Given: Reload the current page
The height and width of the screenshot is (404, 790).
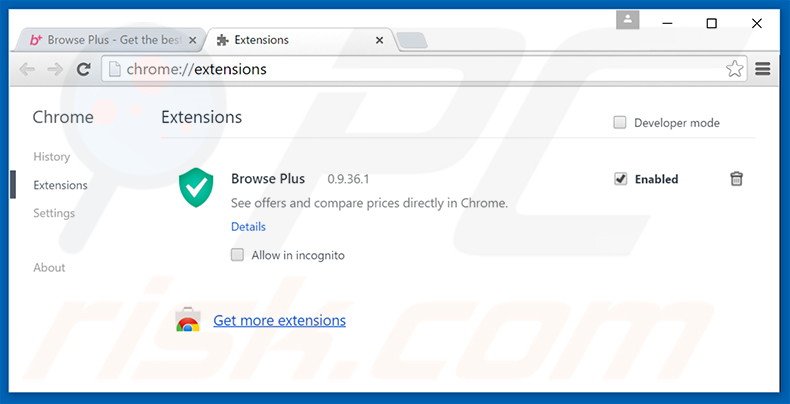Looking at the screenshot, I should point(84,69).
